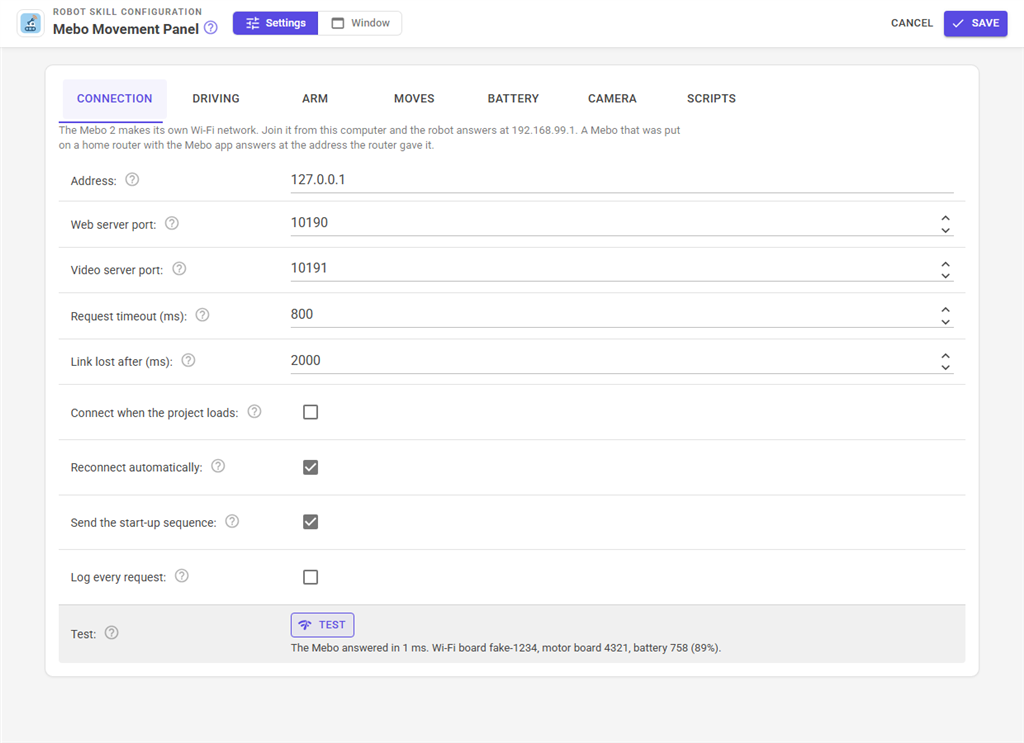Open the Arm tab
This screenshot has height=743, width=1024.
315,99
